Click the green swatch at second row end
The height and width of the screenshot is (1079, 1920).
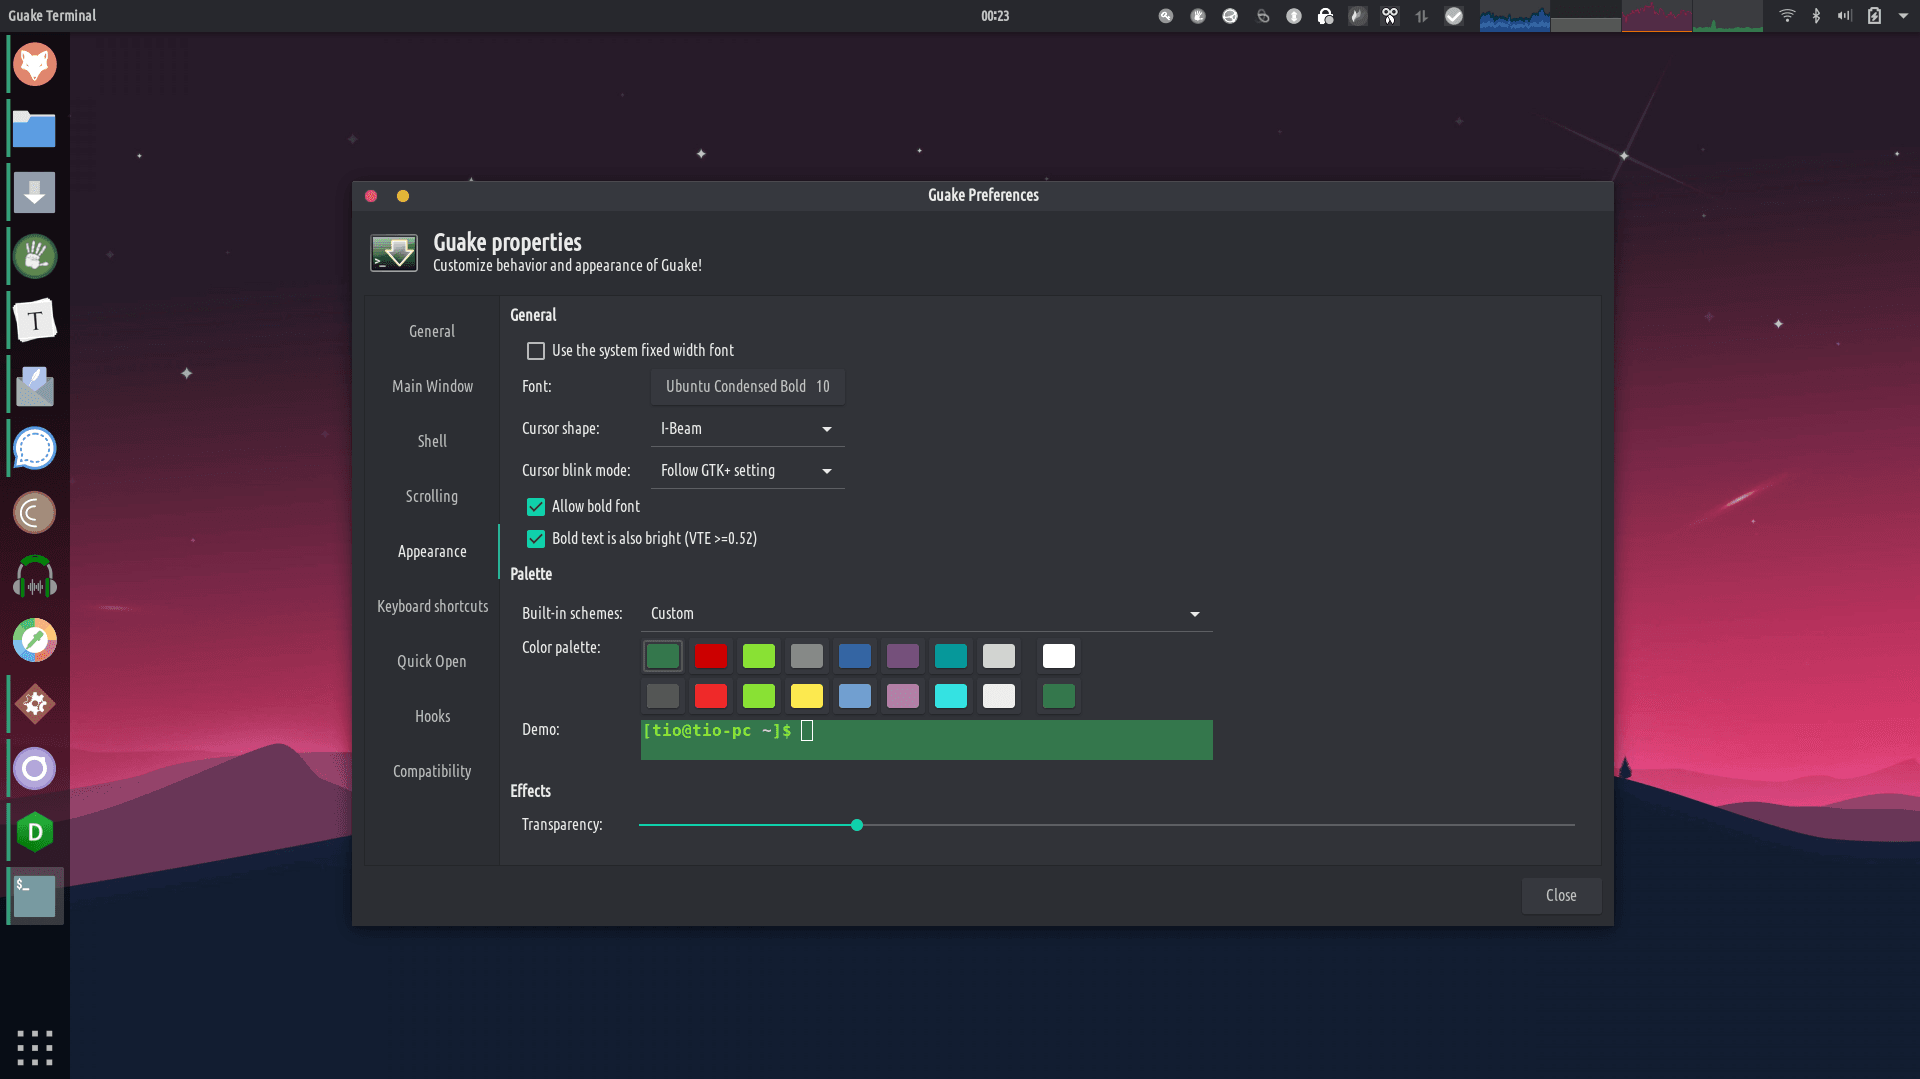coord(1059,696)
